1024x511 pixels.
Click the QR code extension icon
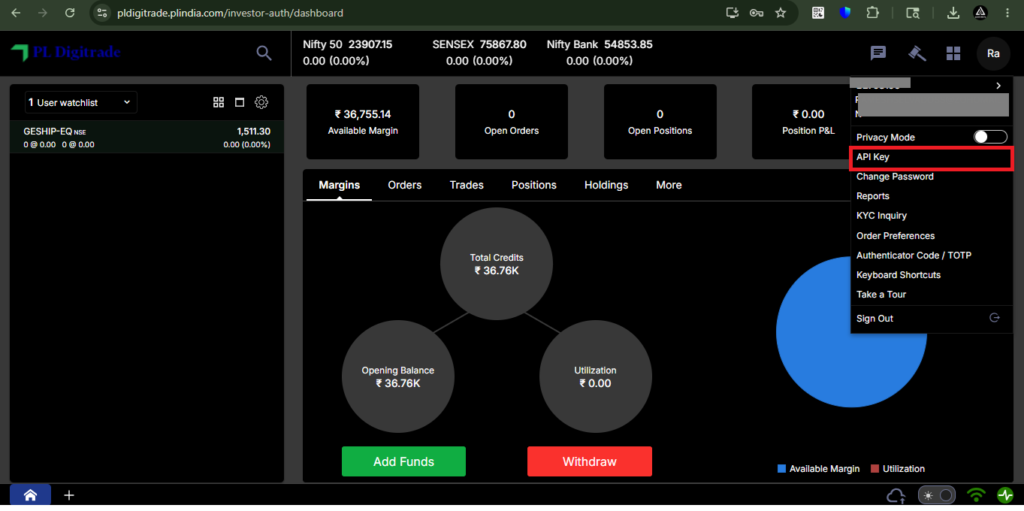[818, 12]
